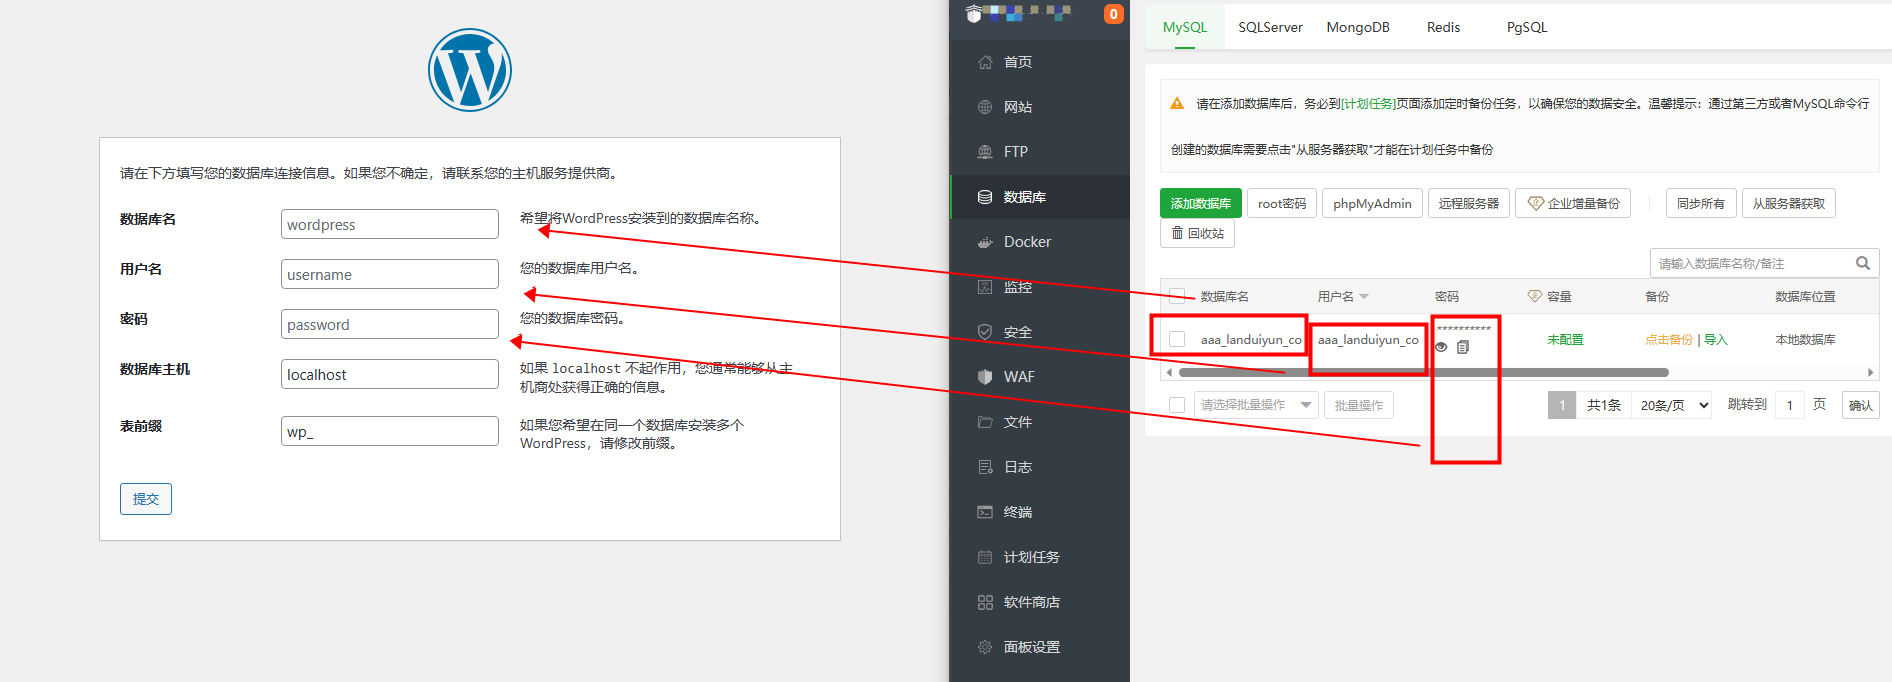Click the 批量操作 button
Image resolution: width=1892 pixels, height=682 pixels.
pyautogui.click(x=1359, y=405)
